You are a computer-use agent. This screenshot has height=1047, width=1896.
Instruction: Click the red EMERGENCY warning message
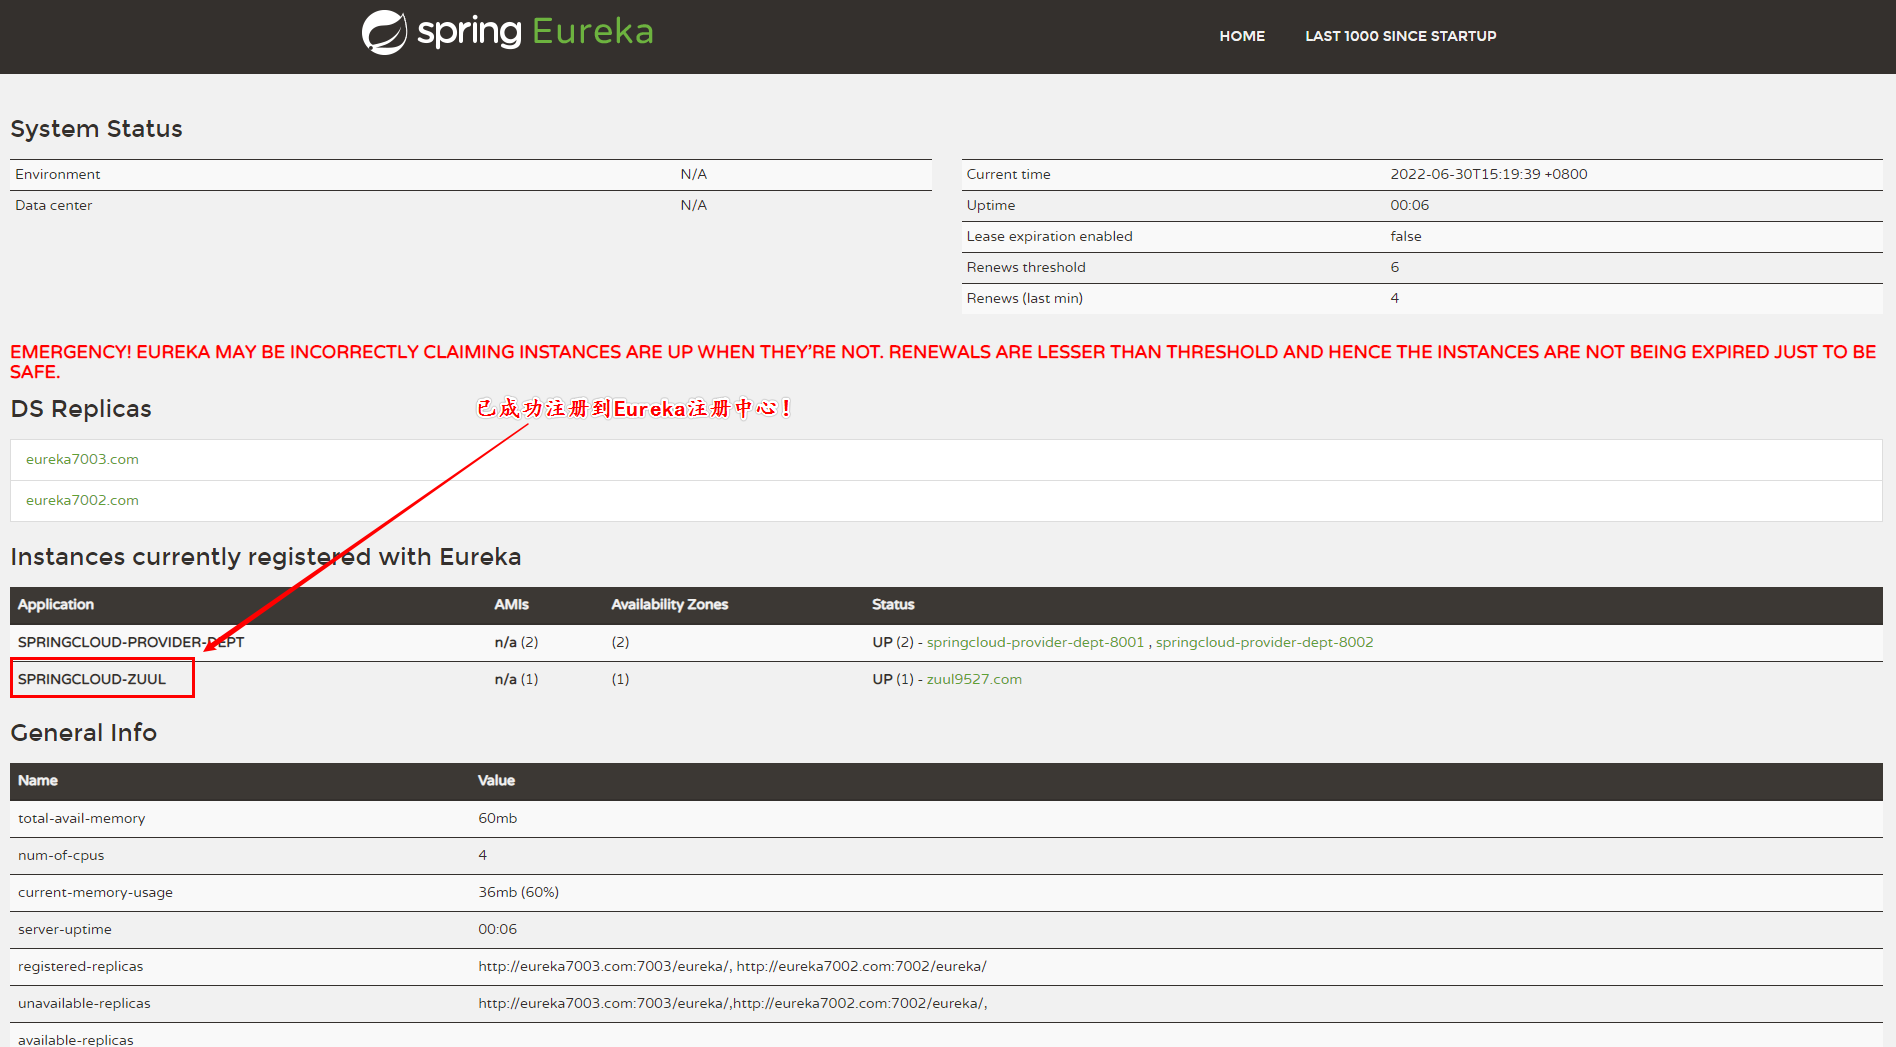pos(943,361)
